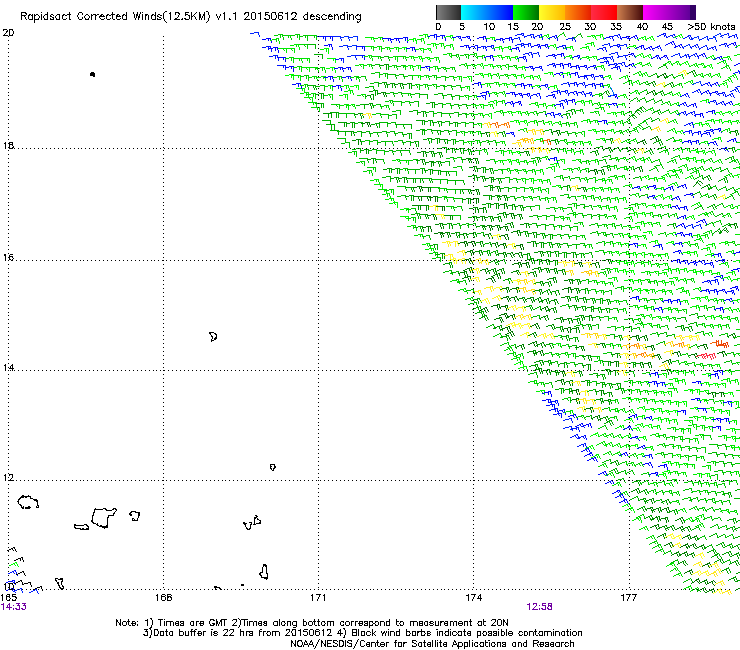The width and height of the screenshot is (740, 650).
Task: Click the NOAA/NESDIS credit line
Action: [x=432, y=644]
